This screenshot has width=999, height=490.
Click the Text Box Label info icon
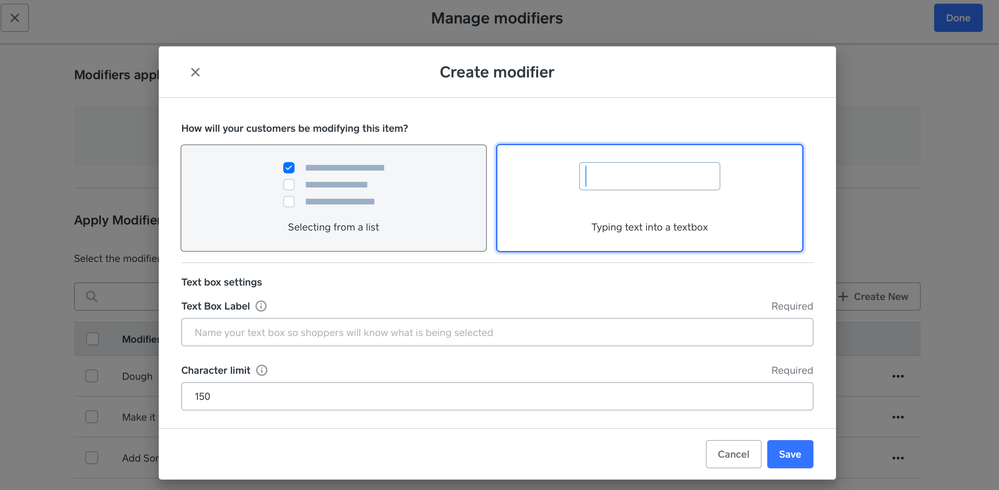tap(261, 306)
